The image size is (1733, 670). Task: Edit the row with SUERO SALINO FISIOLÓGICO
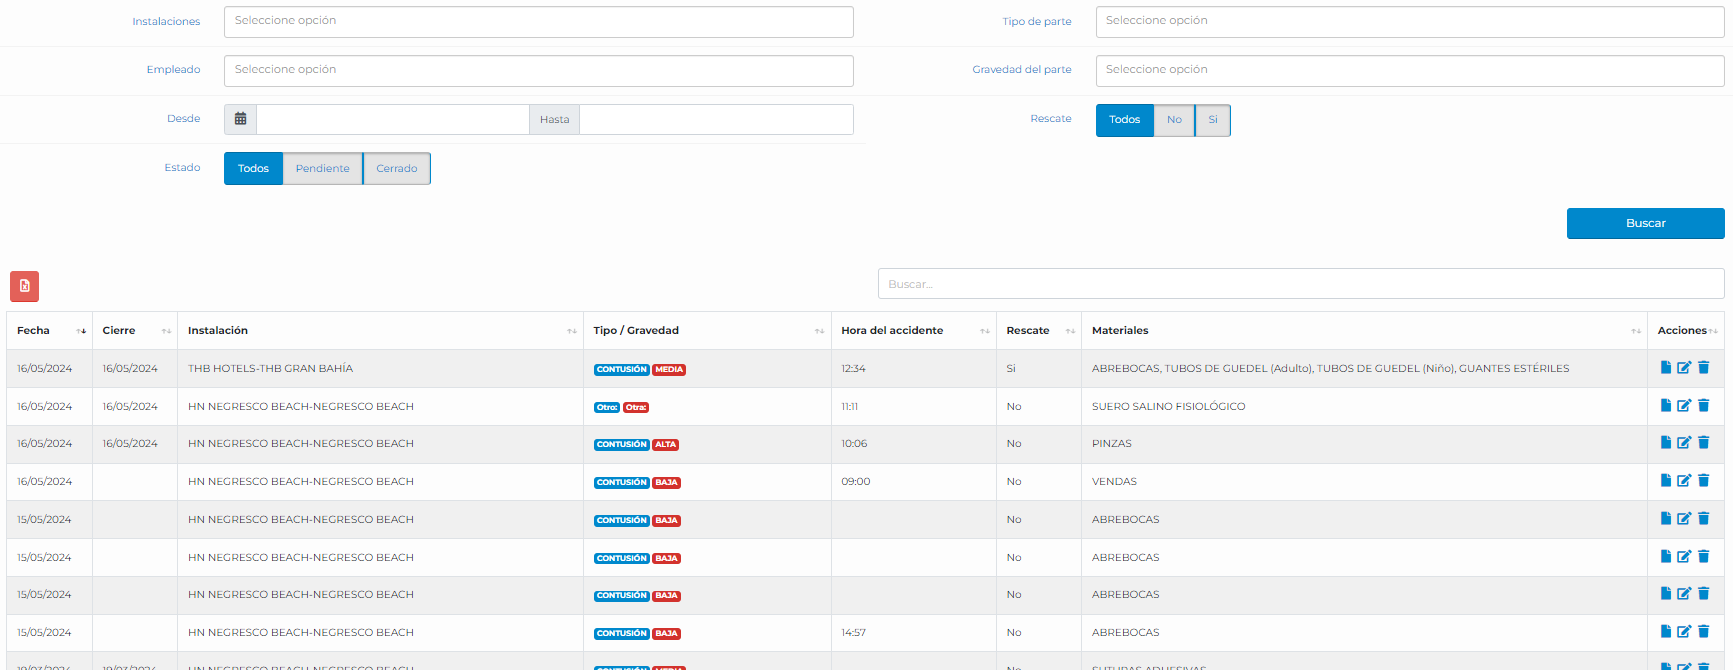(1684, 406)
